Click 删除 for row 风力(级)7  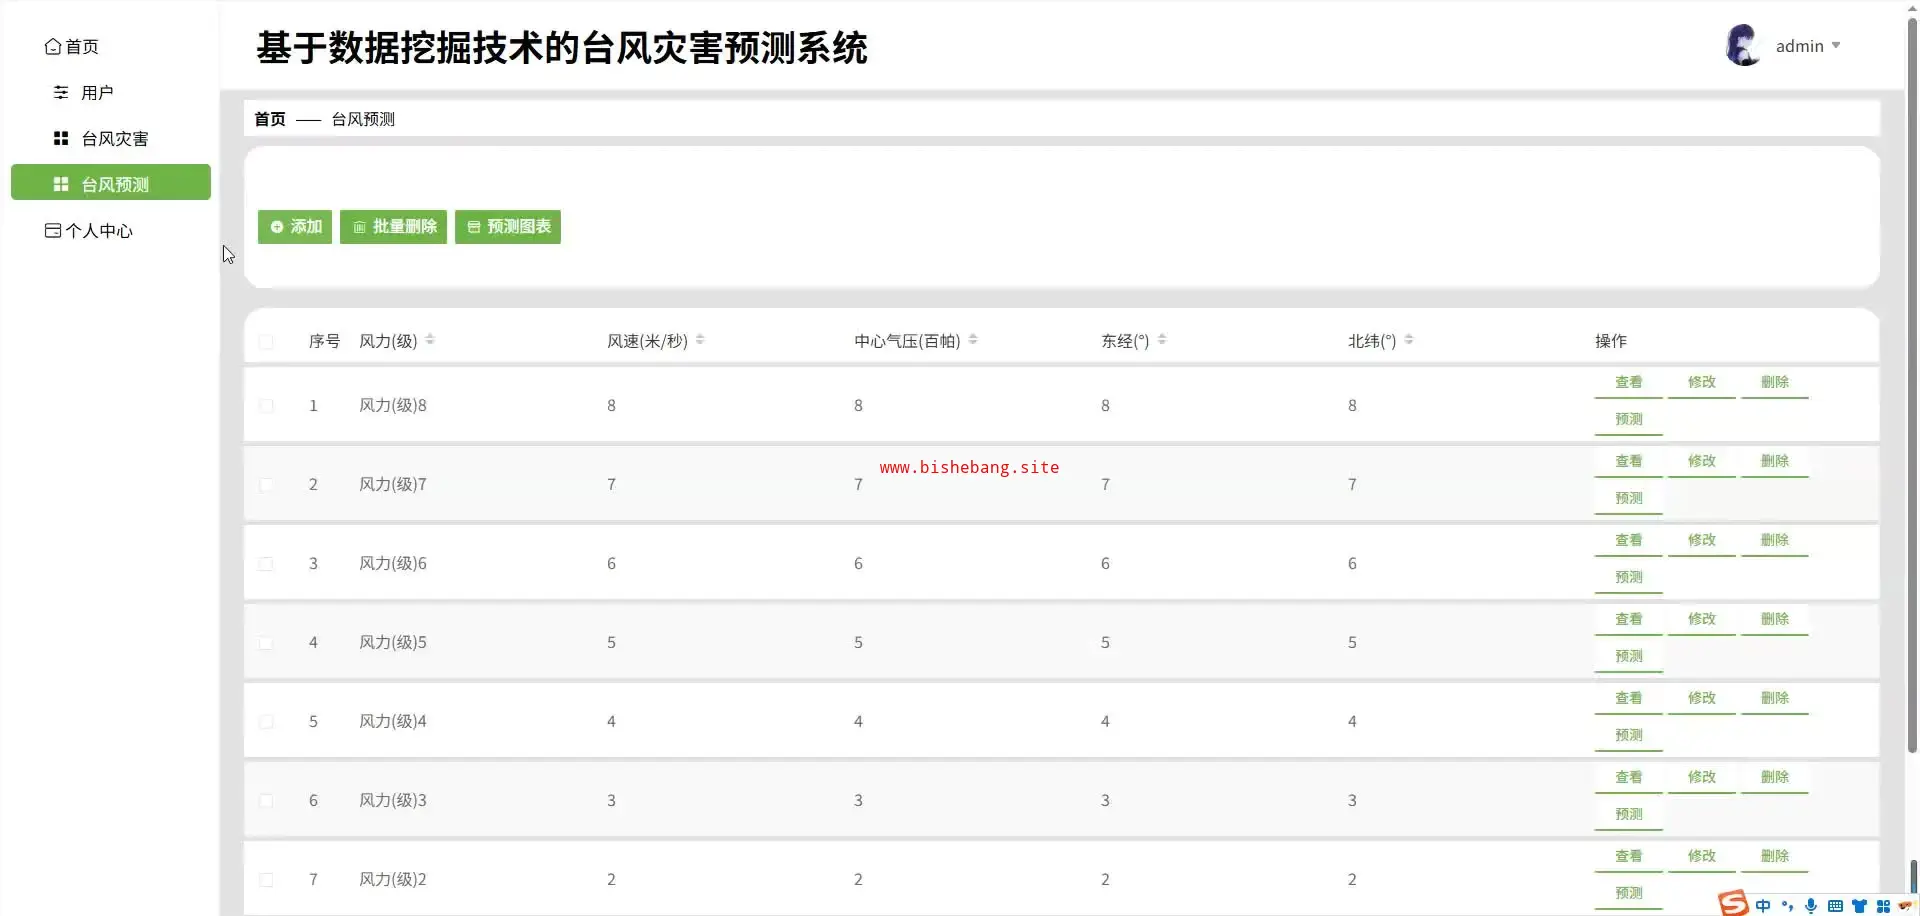click(1775, 462)
